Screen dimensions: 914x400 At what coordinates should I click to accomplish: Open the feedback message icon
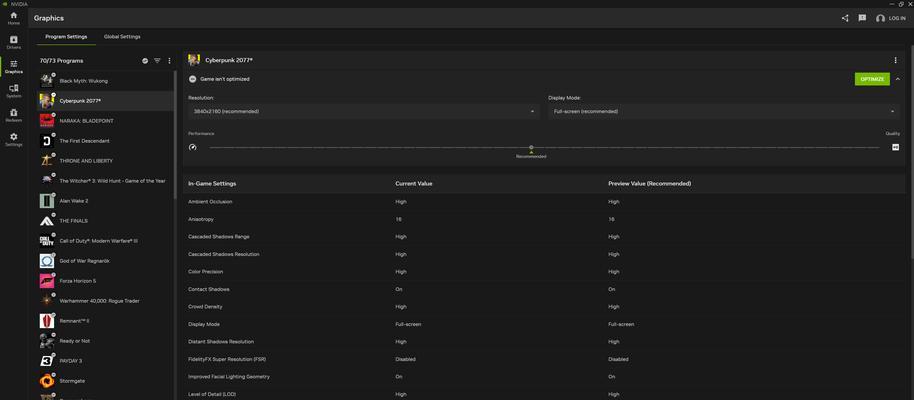[x=862, y=18]
